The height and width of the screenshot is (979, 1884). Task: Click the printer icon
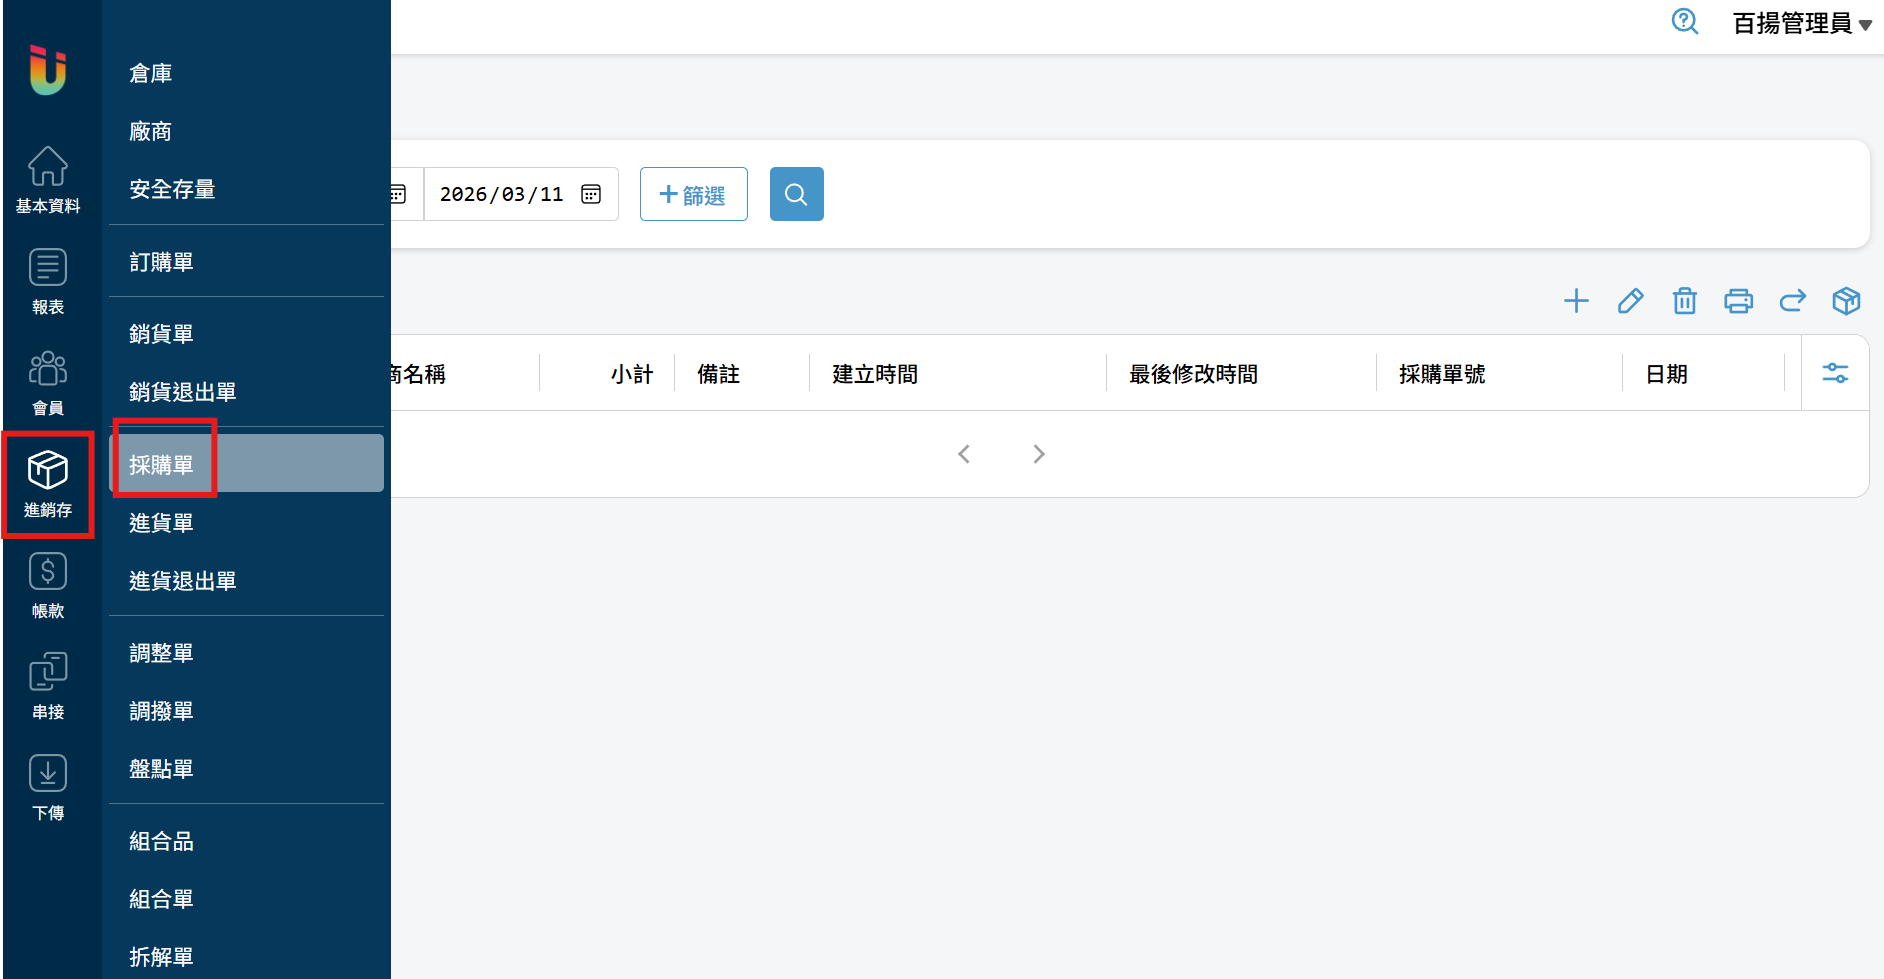coord(1738,301)
